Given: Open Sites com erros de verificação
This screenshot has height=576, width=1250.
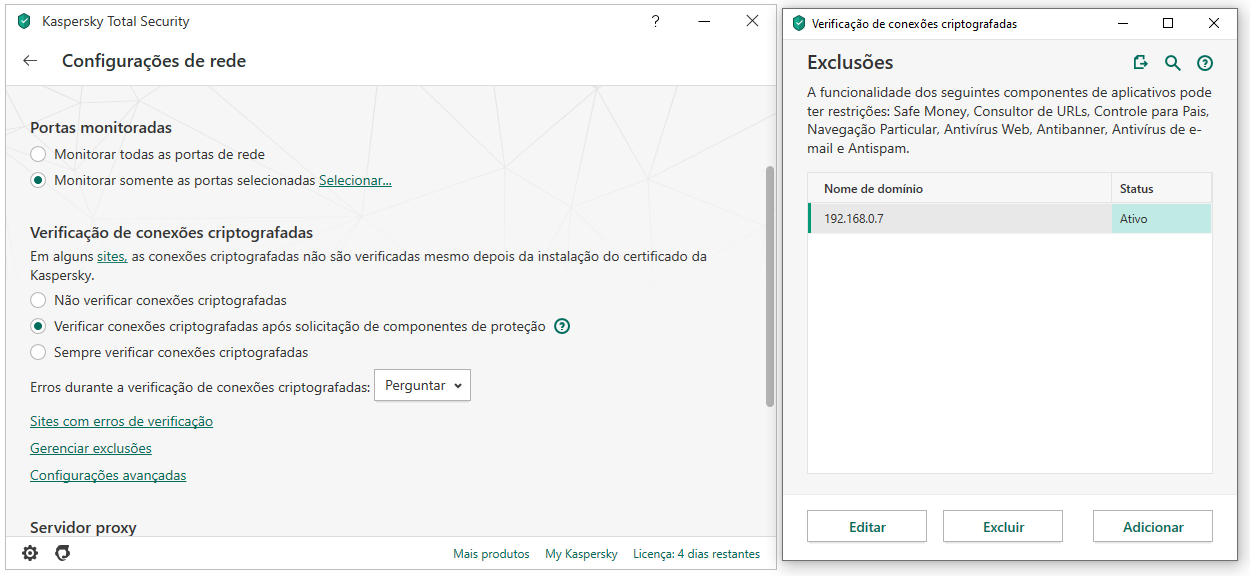Looking at the screenshot, I should (x=121, y=422).
